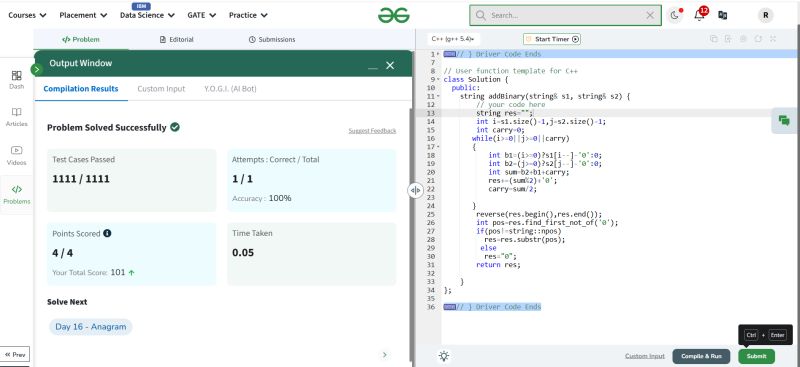Click the panel splitter handle
This screenshot has height=367, width=800.
click(415, 190)
